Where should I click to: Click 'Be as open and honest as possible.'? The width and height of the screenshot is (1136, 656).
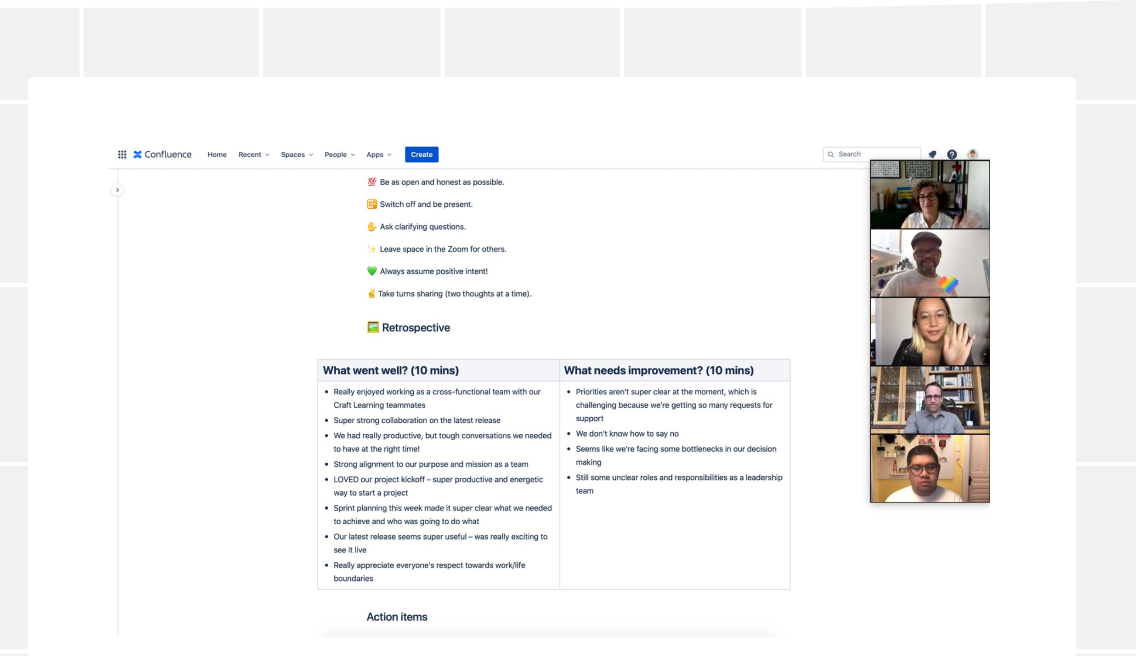[442, 182]
